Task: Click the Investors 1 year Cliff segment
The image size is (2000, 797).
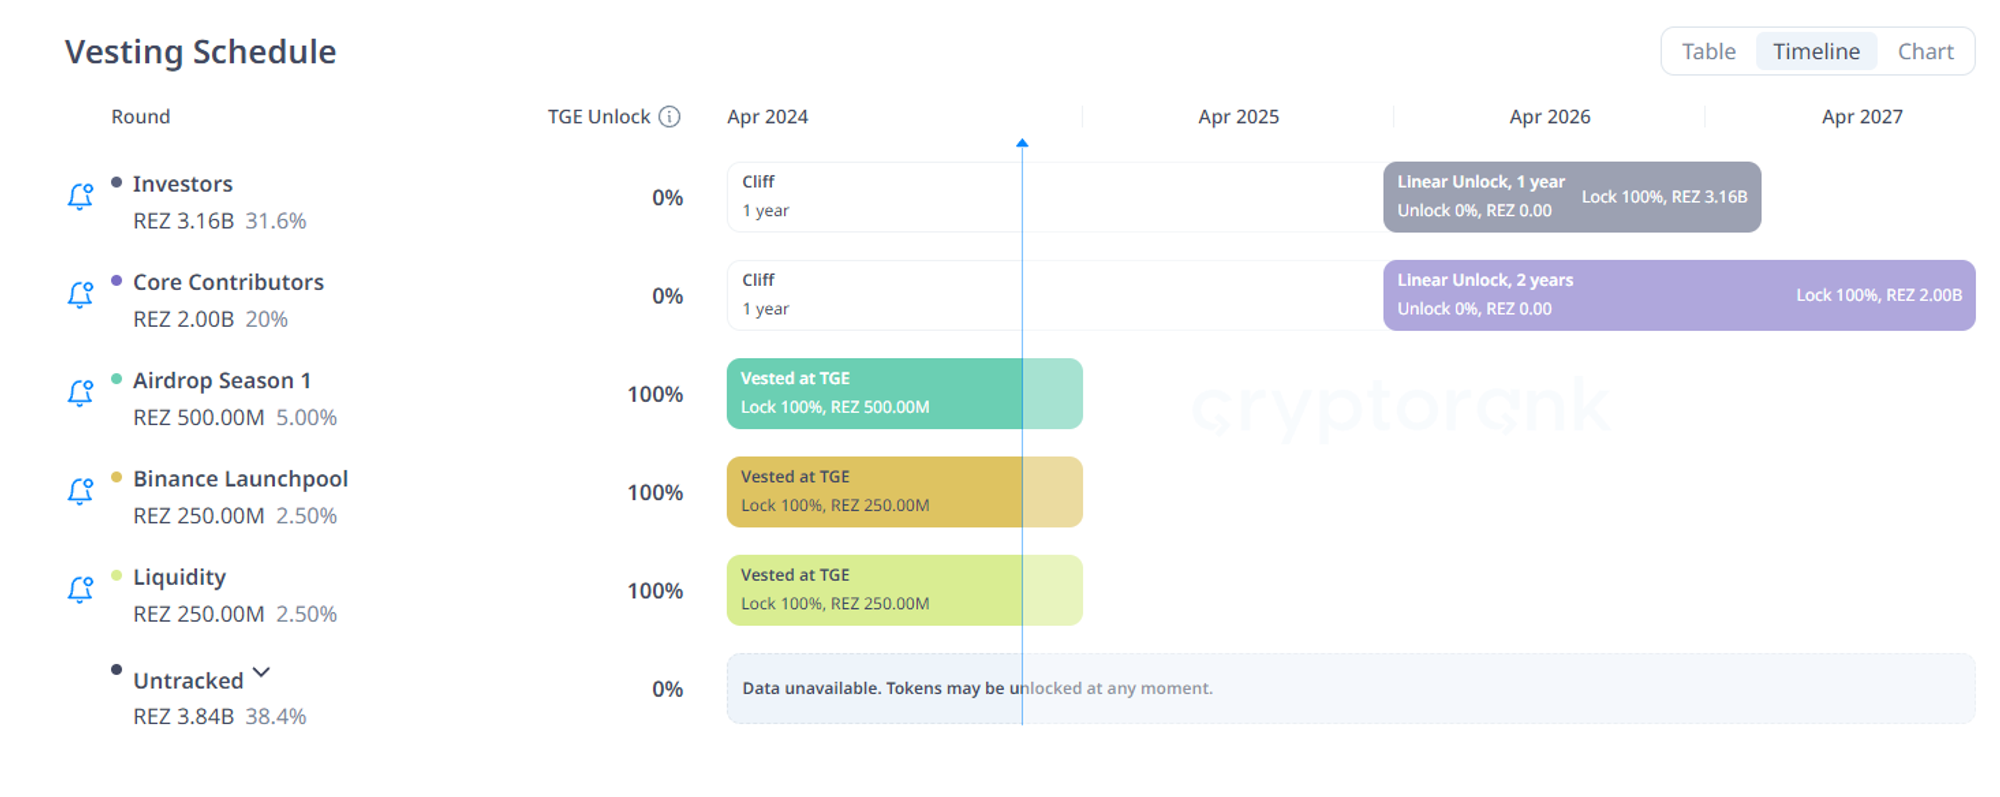Action: [x=1055, y=197]
